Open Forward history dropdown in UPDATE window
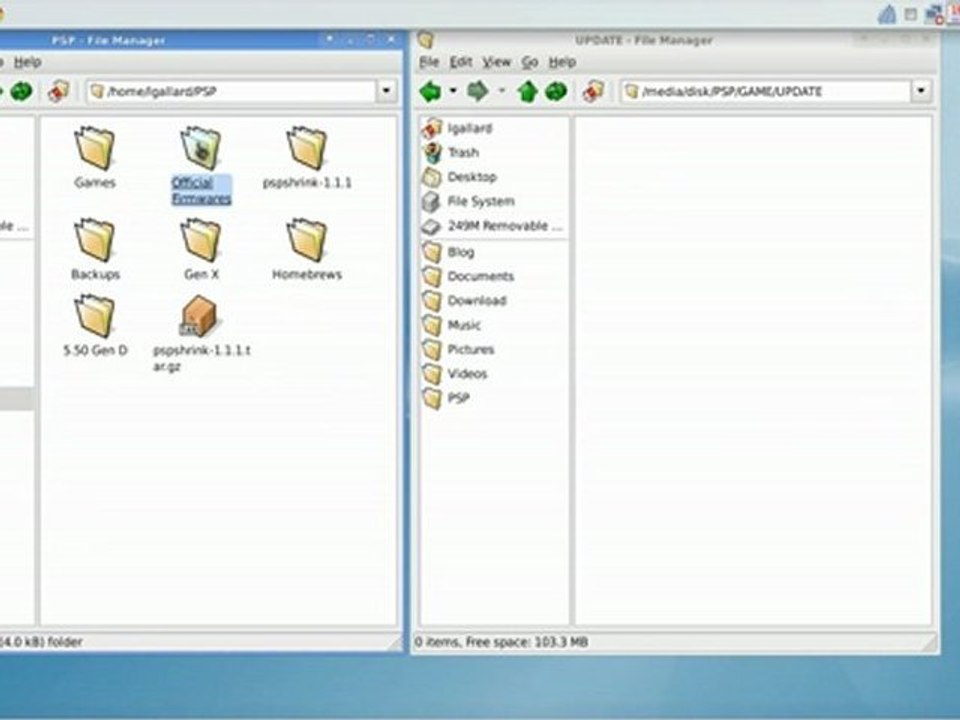 click(x=501, y=91)
